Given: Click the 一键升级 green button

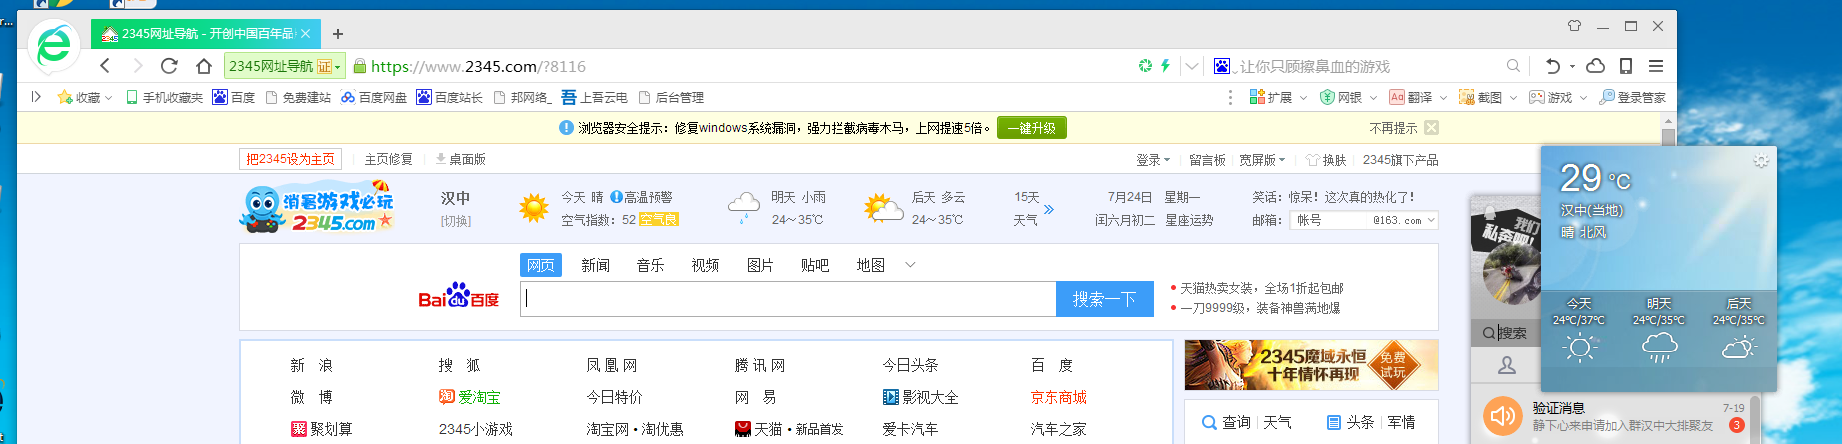Looking at the screenshot, I should (1032, 128).
